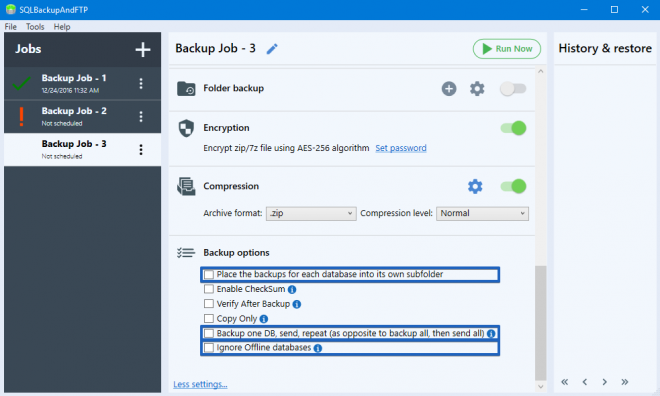Image resolution: width=660 pixels, height=396 pixels.
Task: Open the Help menu
Action: click(62, 27)
